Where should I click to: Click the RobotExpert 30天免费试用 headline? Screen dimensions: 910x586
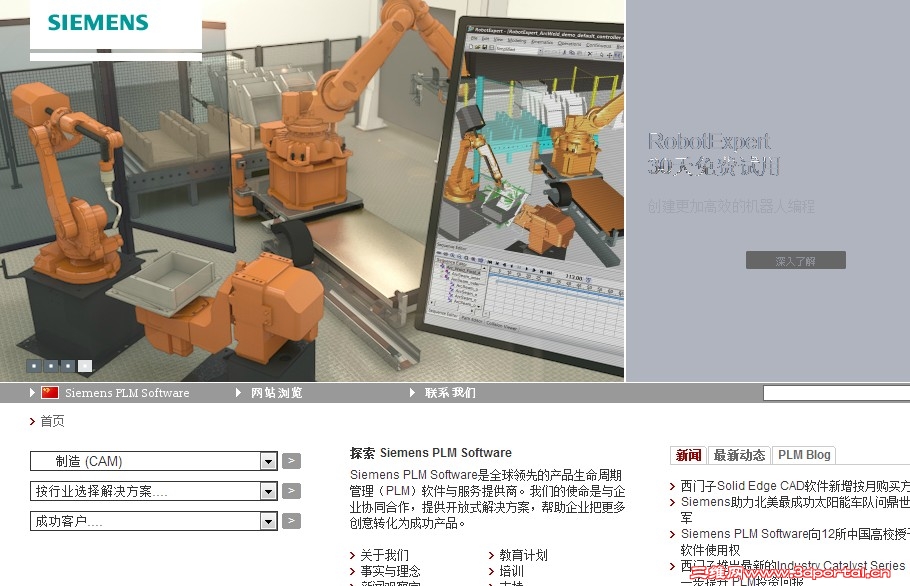pos(714,153)
